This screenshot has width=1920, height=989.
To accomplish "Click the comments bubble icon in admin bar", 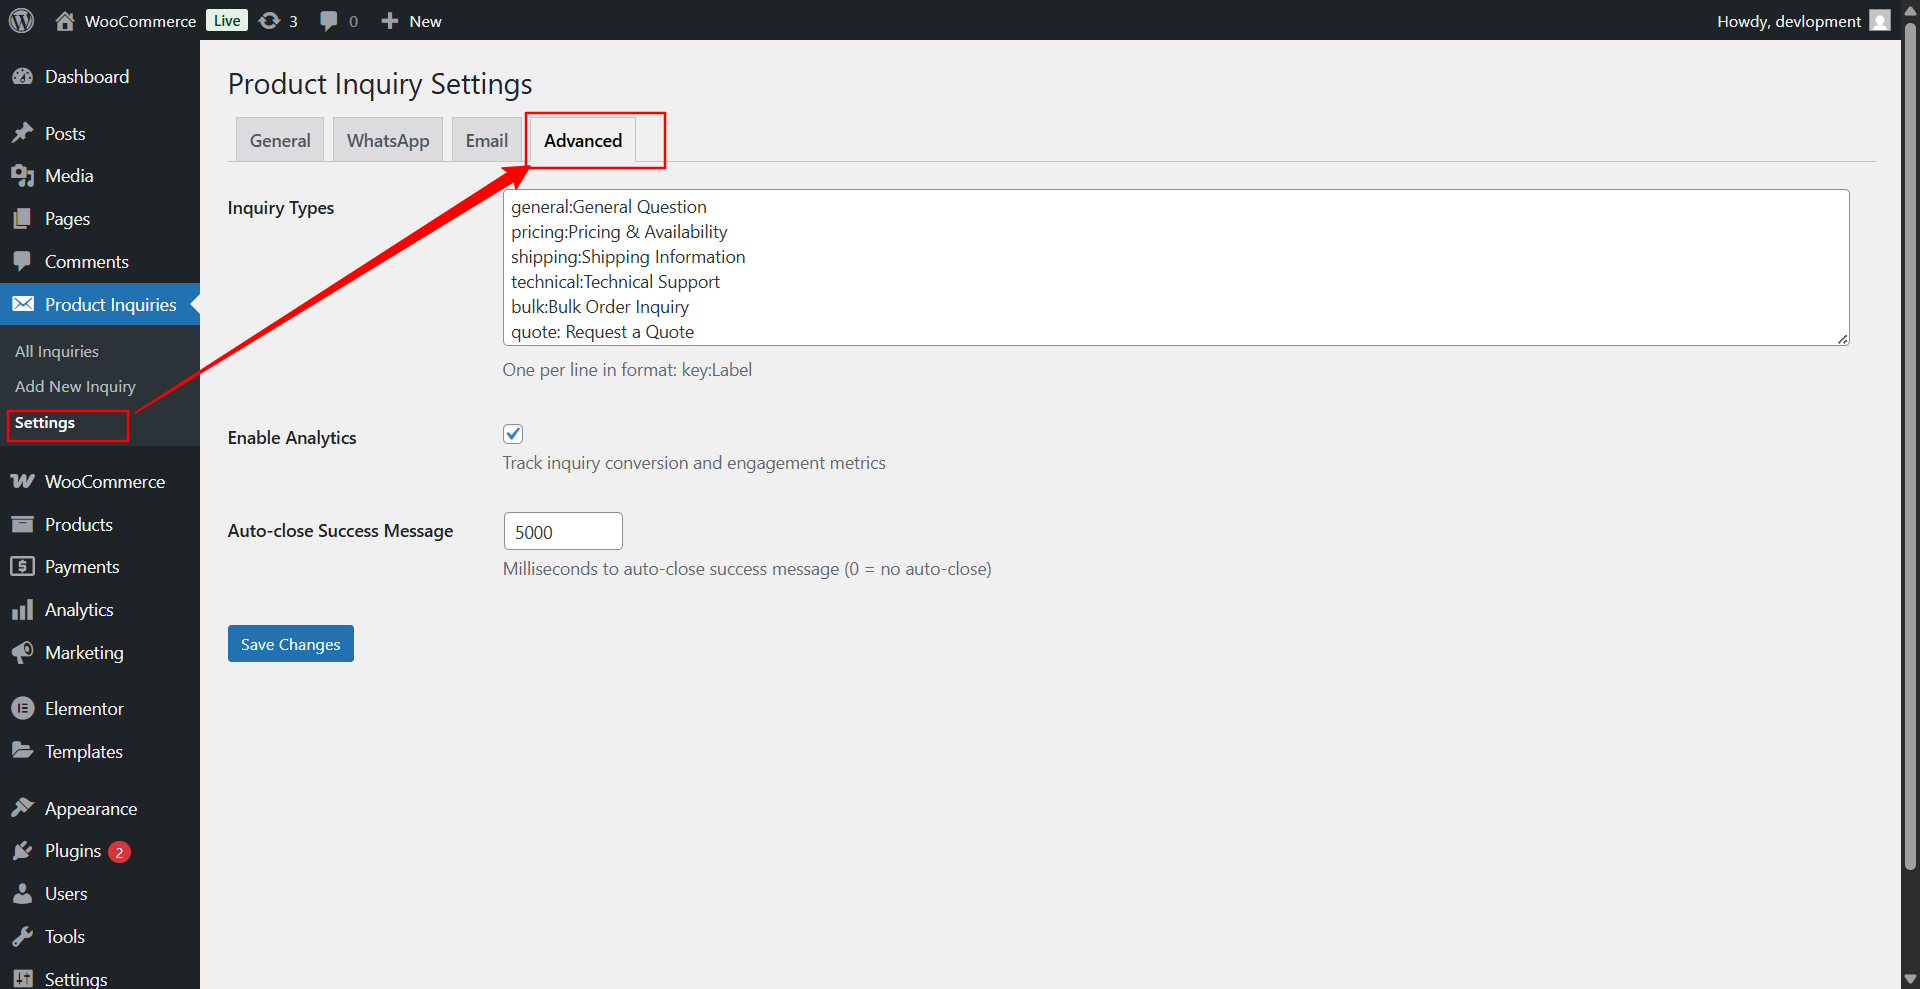I will 329,21.
